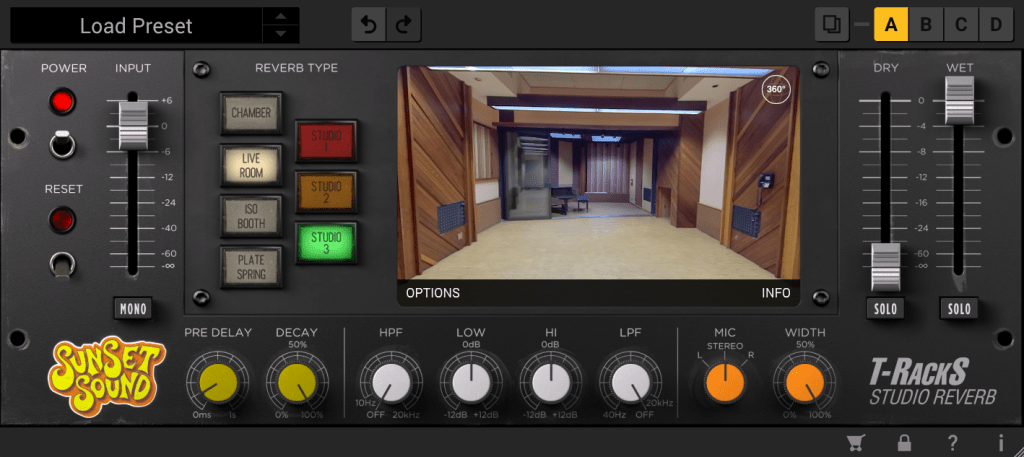1024x457 pixels.
Task: Click the preset up arrow
Action: click(x=280, y=16)
